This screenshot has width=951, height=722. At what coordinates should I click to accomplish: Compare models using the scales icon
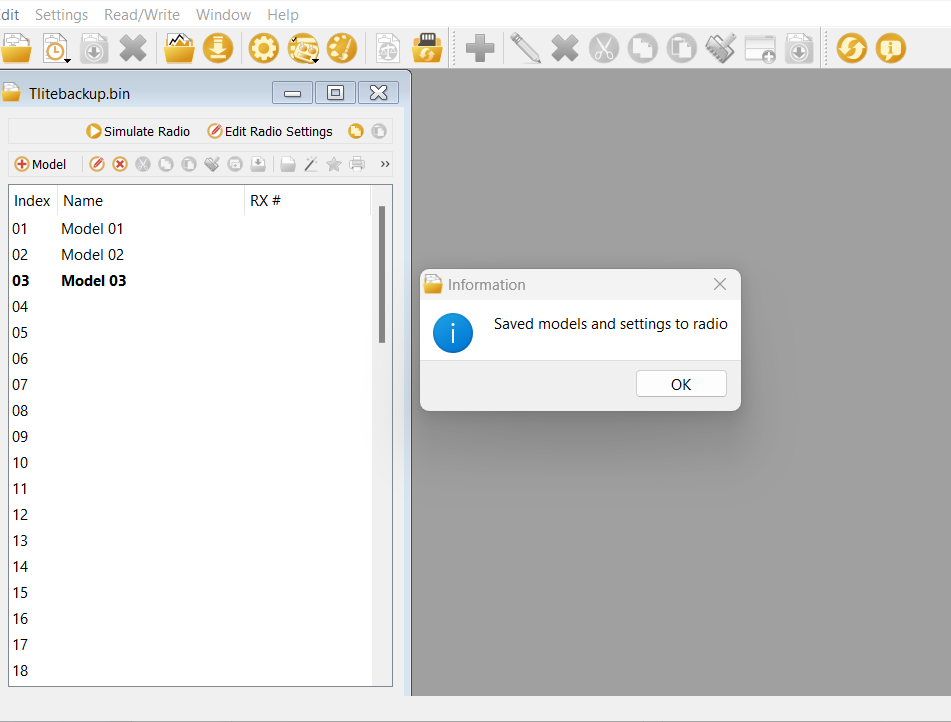coord(387,47)
